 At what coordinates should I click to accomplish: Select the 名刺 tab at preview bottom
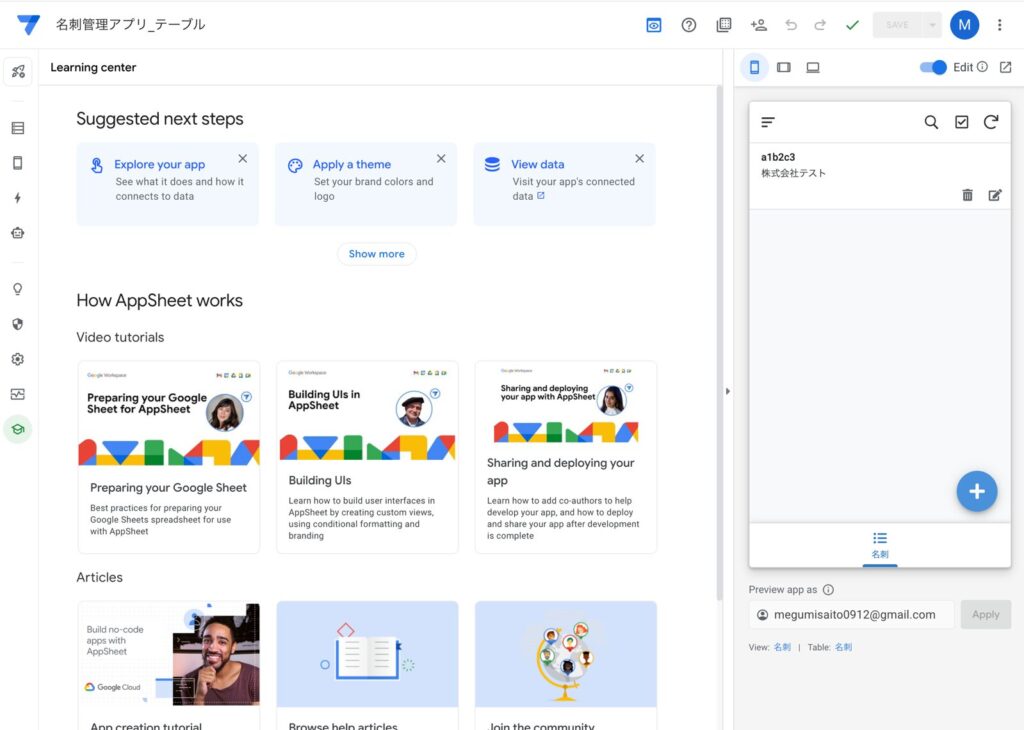click(x=880, y=545)
